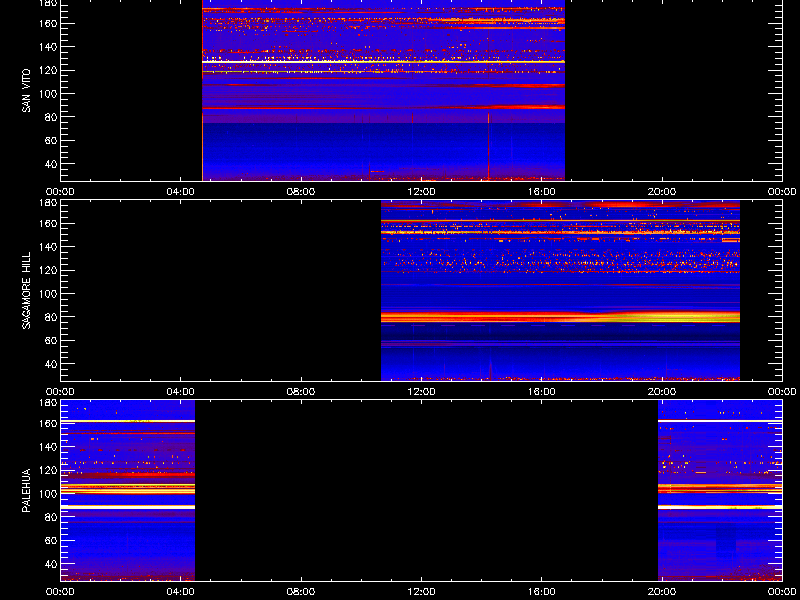Select the 04:00 time label under Sagamore Hill
Viewport: 800px width, 600px height.
(181, 392)
